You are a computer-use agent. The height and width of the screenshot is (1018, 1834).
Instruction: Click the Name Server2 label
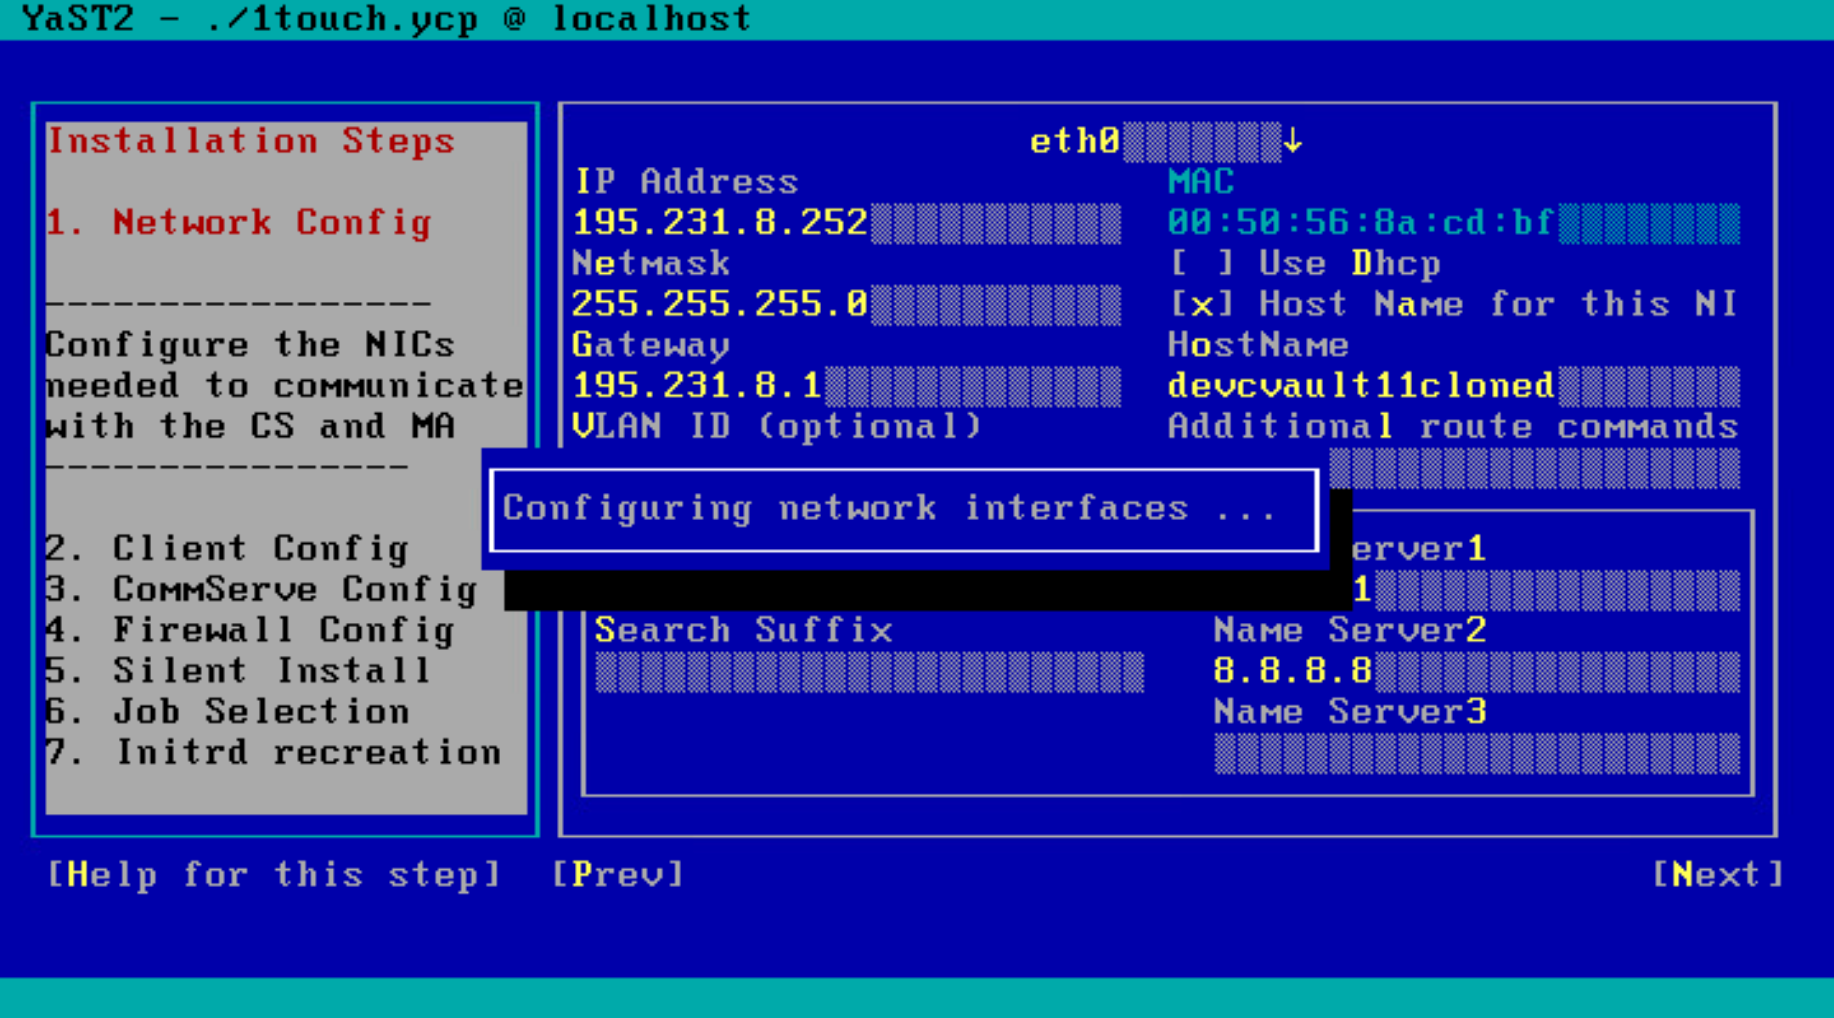(x=1350, y=631)
